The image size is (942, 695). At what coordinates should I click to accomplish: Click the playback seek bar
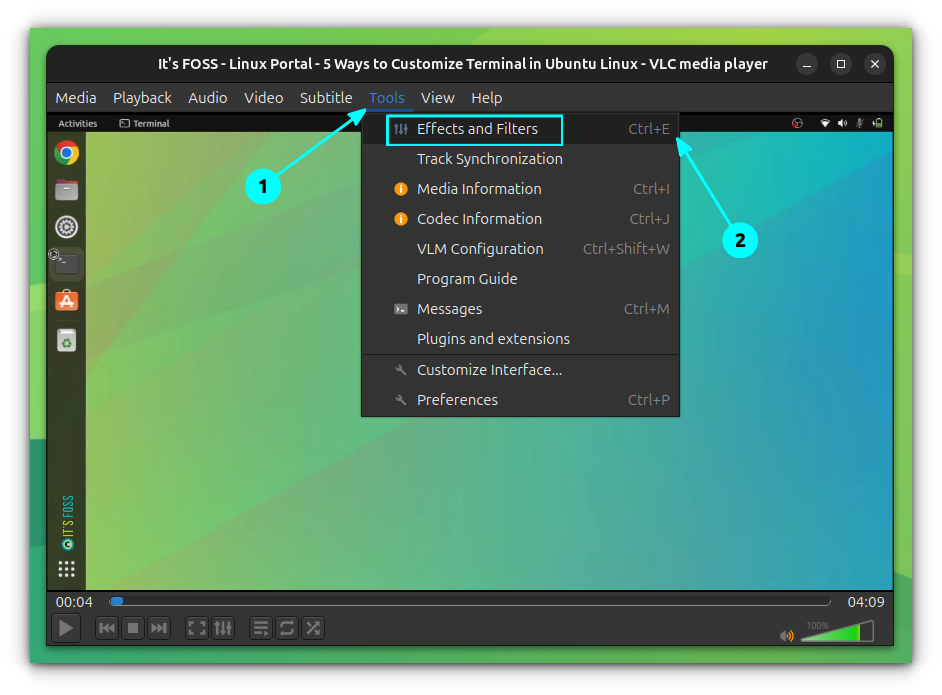coord(470,602)
